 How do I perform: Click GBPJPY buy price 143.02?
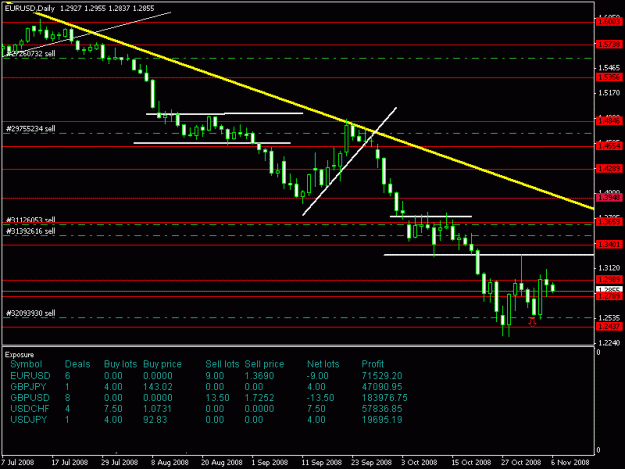click(x=157, y=387)
